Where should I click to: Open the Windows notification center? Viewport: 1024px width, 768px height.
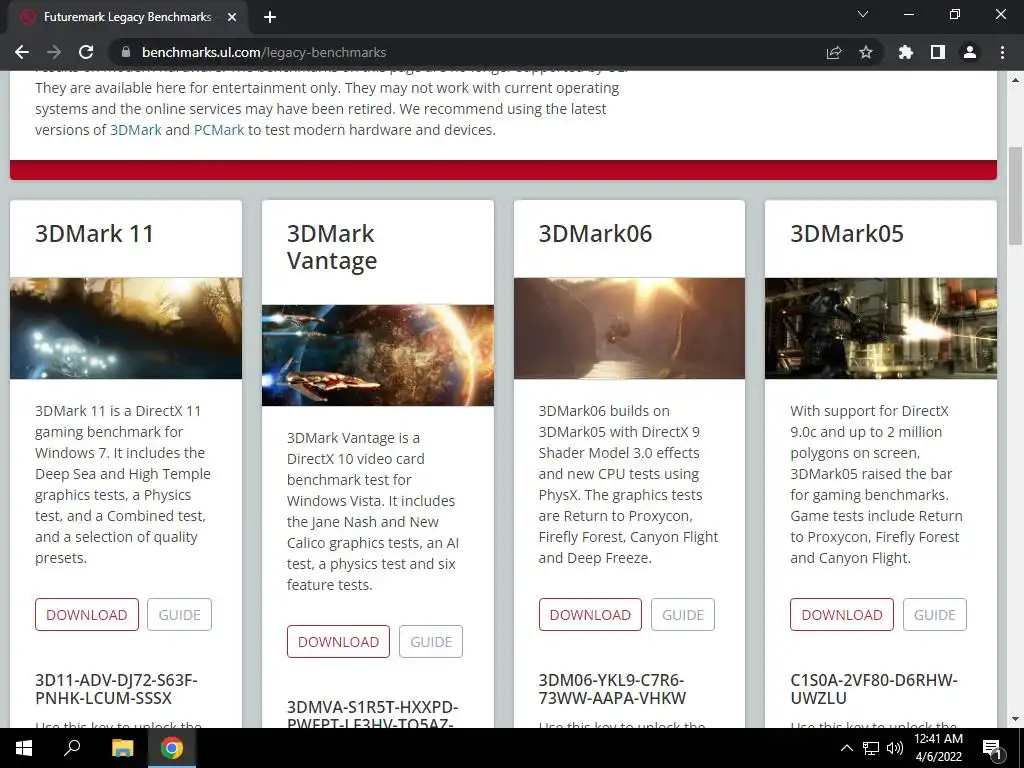[992, 748]
